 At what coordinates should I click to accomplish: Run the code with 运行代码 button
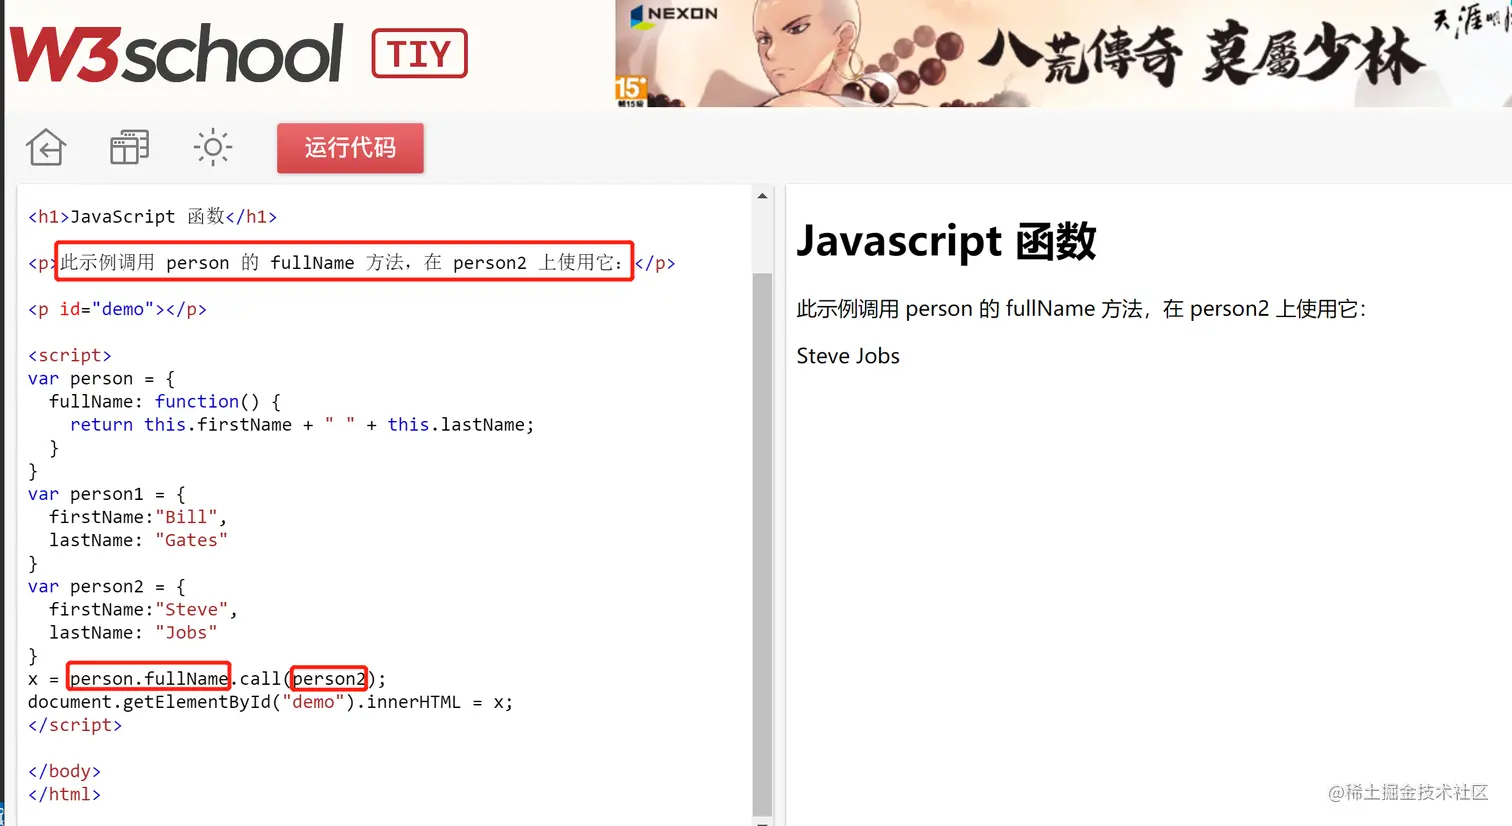pos(350,148)
